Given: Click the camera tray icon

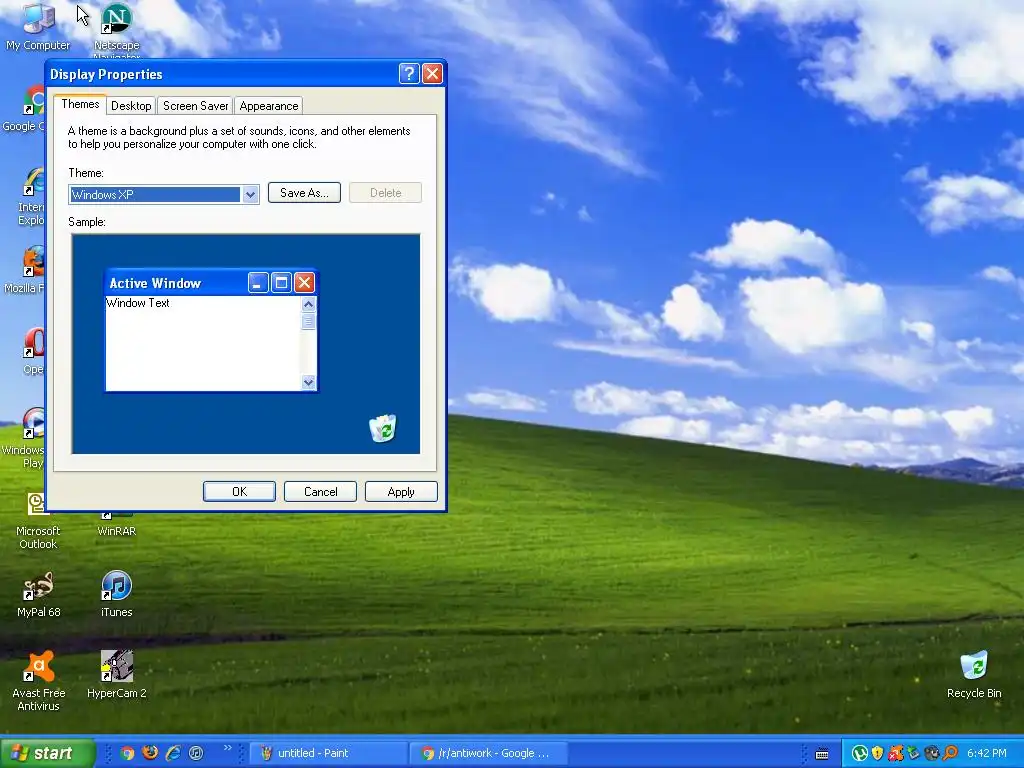Looking at the screenshot, I should (x=931, y=753).
